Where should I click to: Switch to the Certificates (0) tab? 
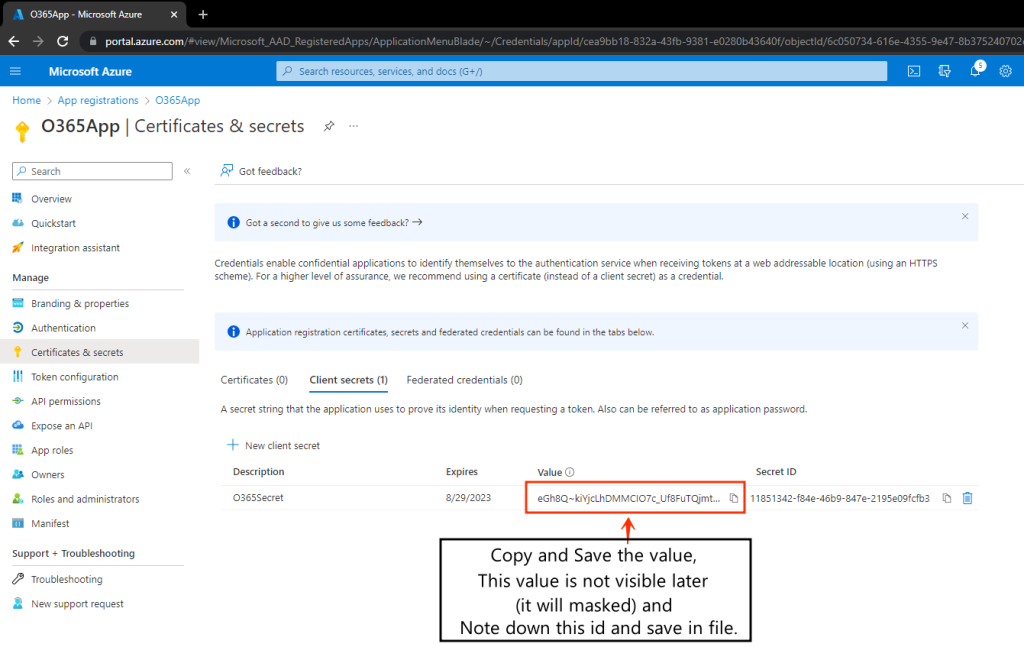pyautogui.click(x=254, y=380)
